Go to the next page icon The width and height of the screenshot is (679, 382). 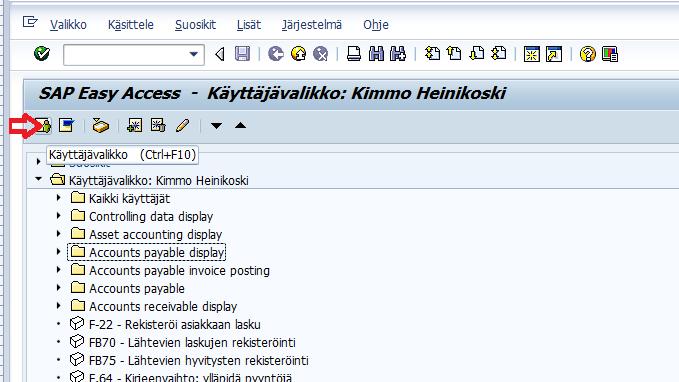[477, 54]
